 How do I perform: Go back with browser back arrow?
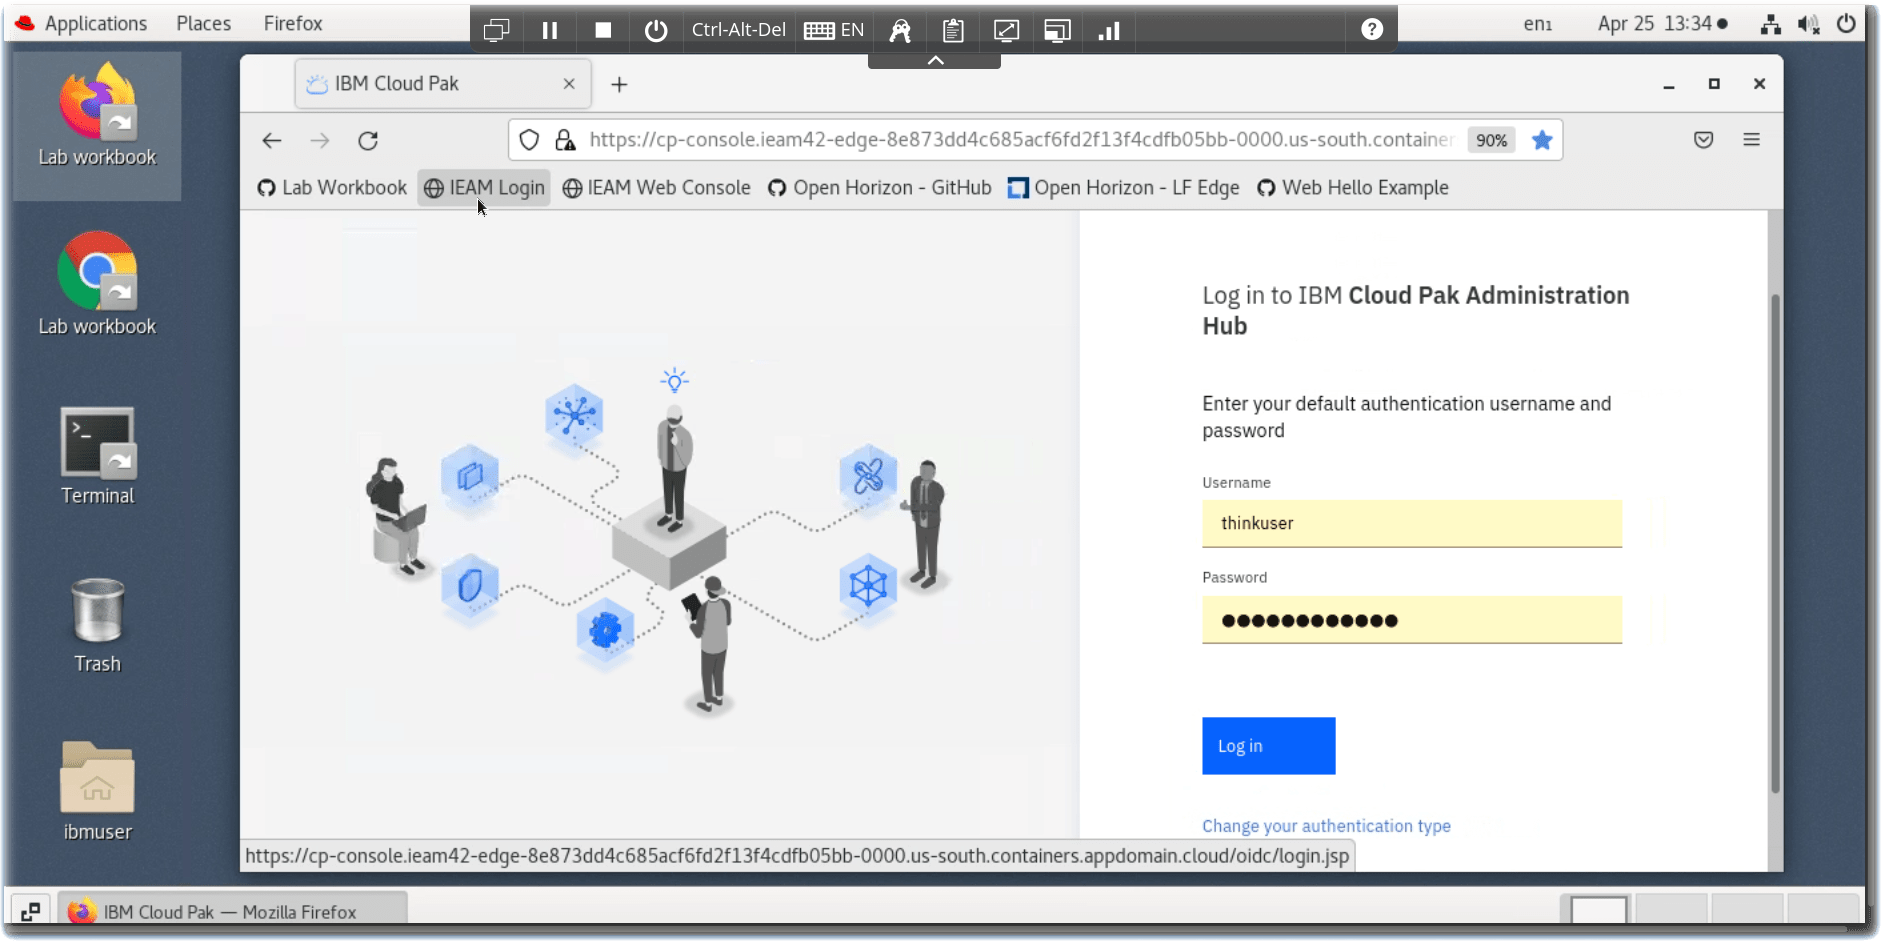click(272, 141)
